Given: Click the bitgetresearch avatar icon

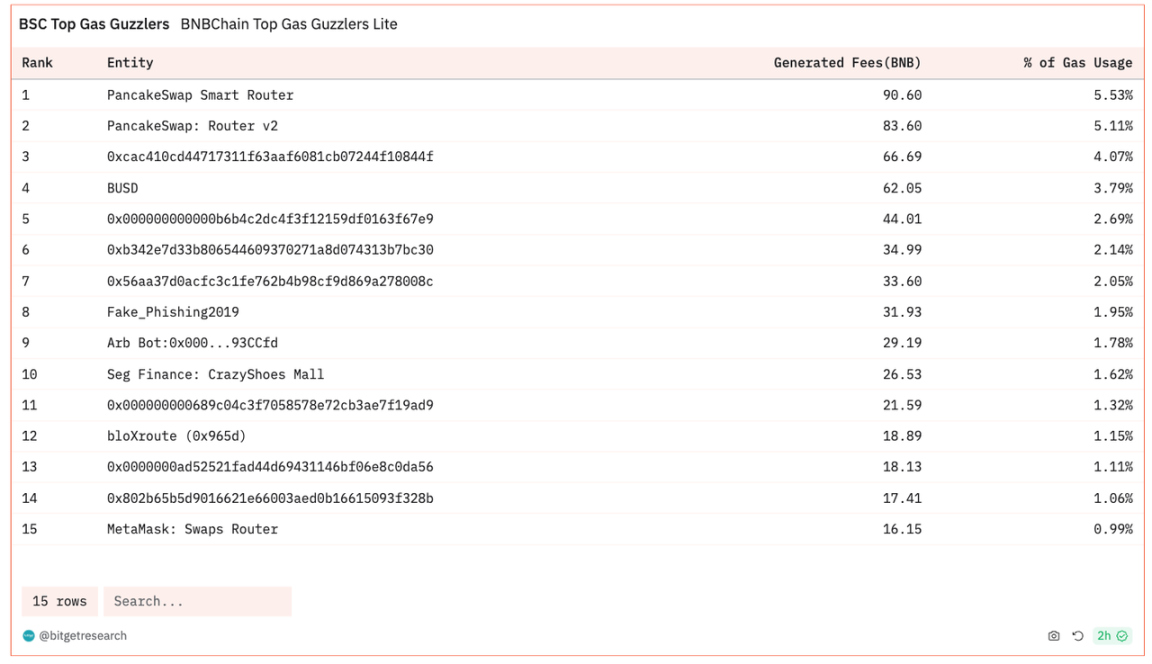Looking at the screenshot, I should tap(29, 636).
